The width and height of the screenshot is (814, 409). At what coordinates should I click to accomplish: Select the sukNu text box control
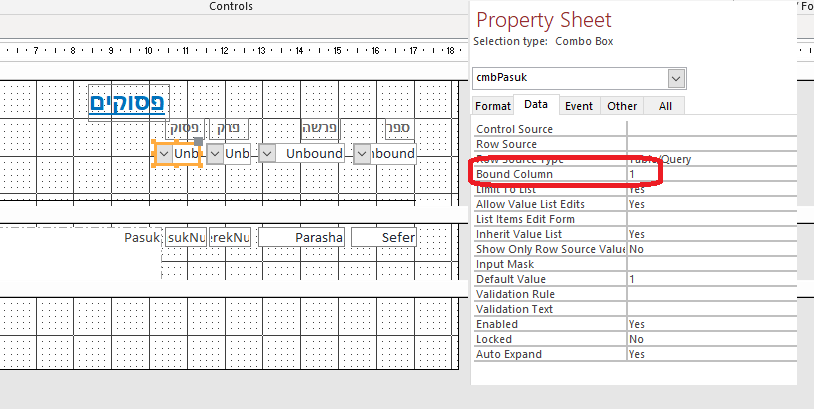pos(186,238)
